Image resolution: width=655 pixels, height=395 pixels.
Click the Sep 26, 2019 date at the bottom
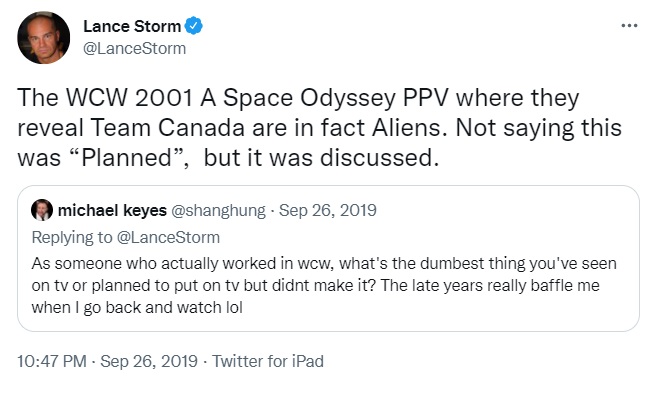(x=149, y=361)
